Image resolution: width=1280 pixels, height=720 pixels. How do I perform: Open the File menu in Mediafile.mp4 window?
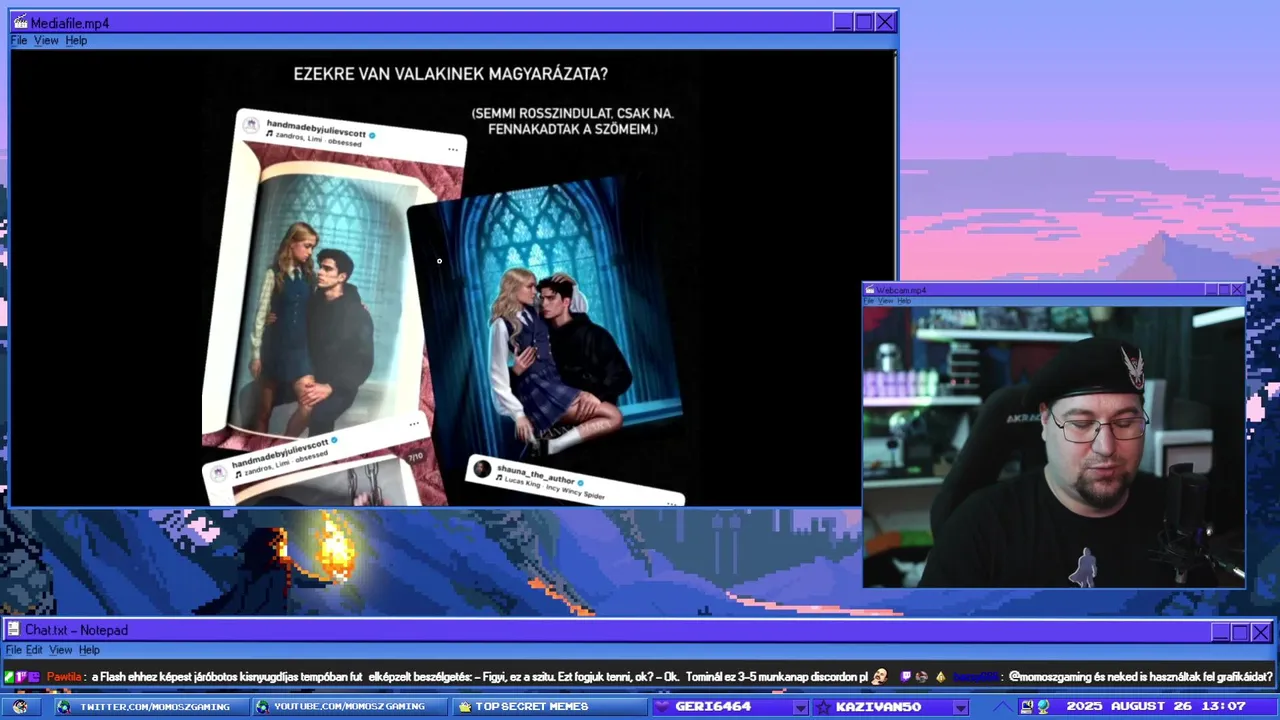coord(19,41)
